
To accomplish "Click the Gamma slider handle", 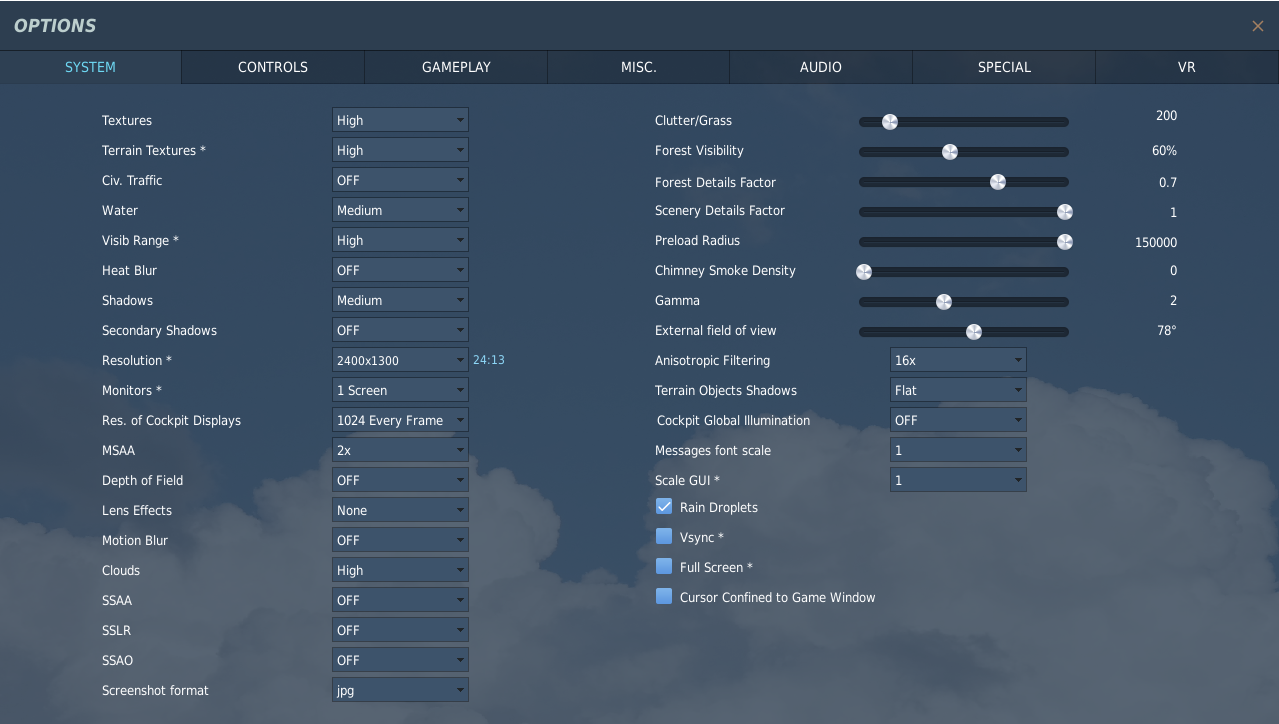I will click(x=943, y=302).
